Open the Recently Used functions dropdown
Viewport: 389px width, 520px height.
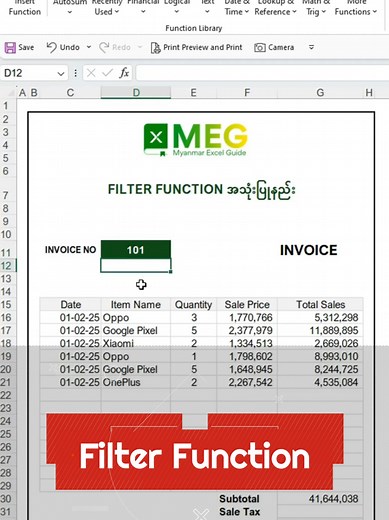click(x=107, y=7)
